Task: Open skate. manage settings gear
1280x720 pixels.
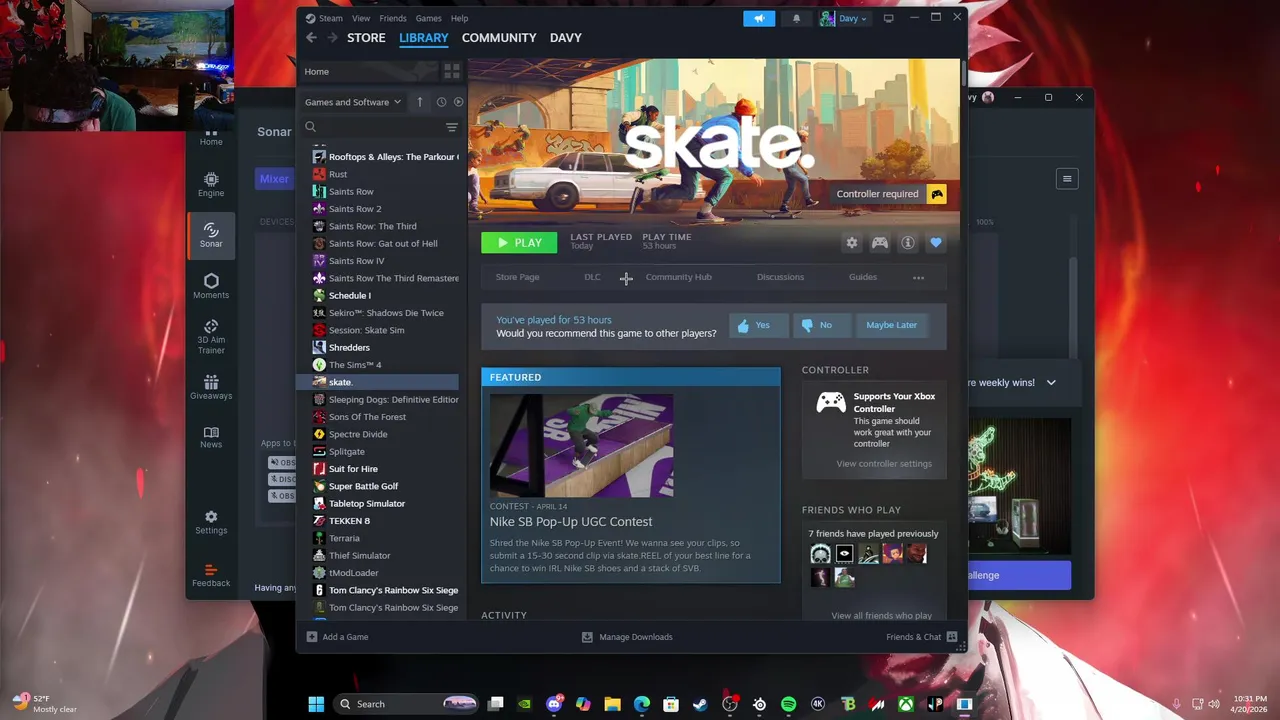Action: tap(852, 243)
